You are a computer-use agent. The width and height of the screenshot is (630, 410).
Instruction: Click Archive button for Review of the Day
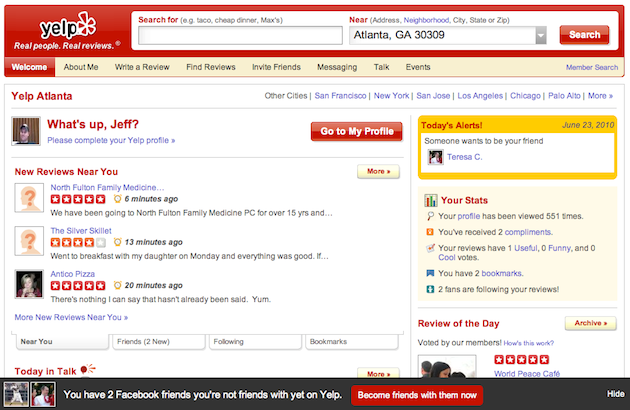tap(591, 323)
